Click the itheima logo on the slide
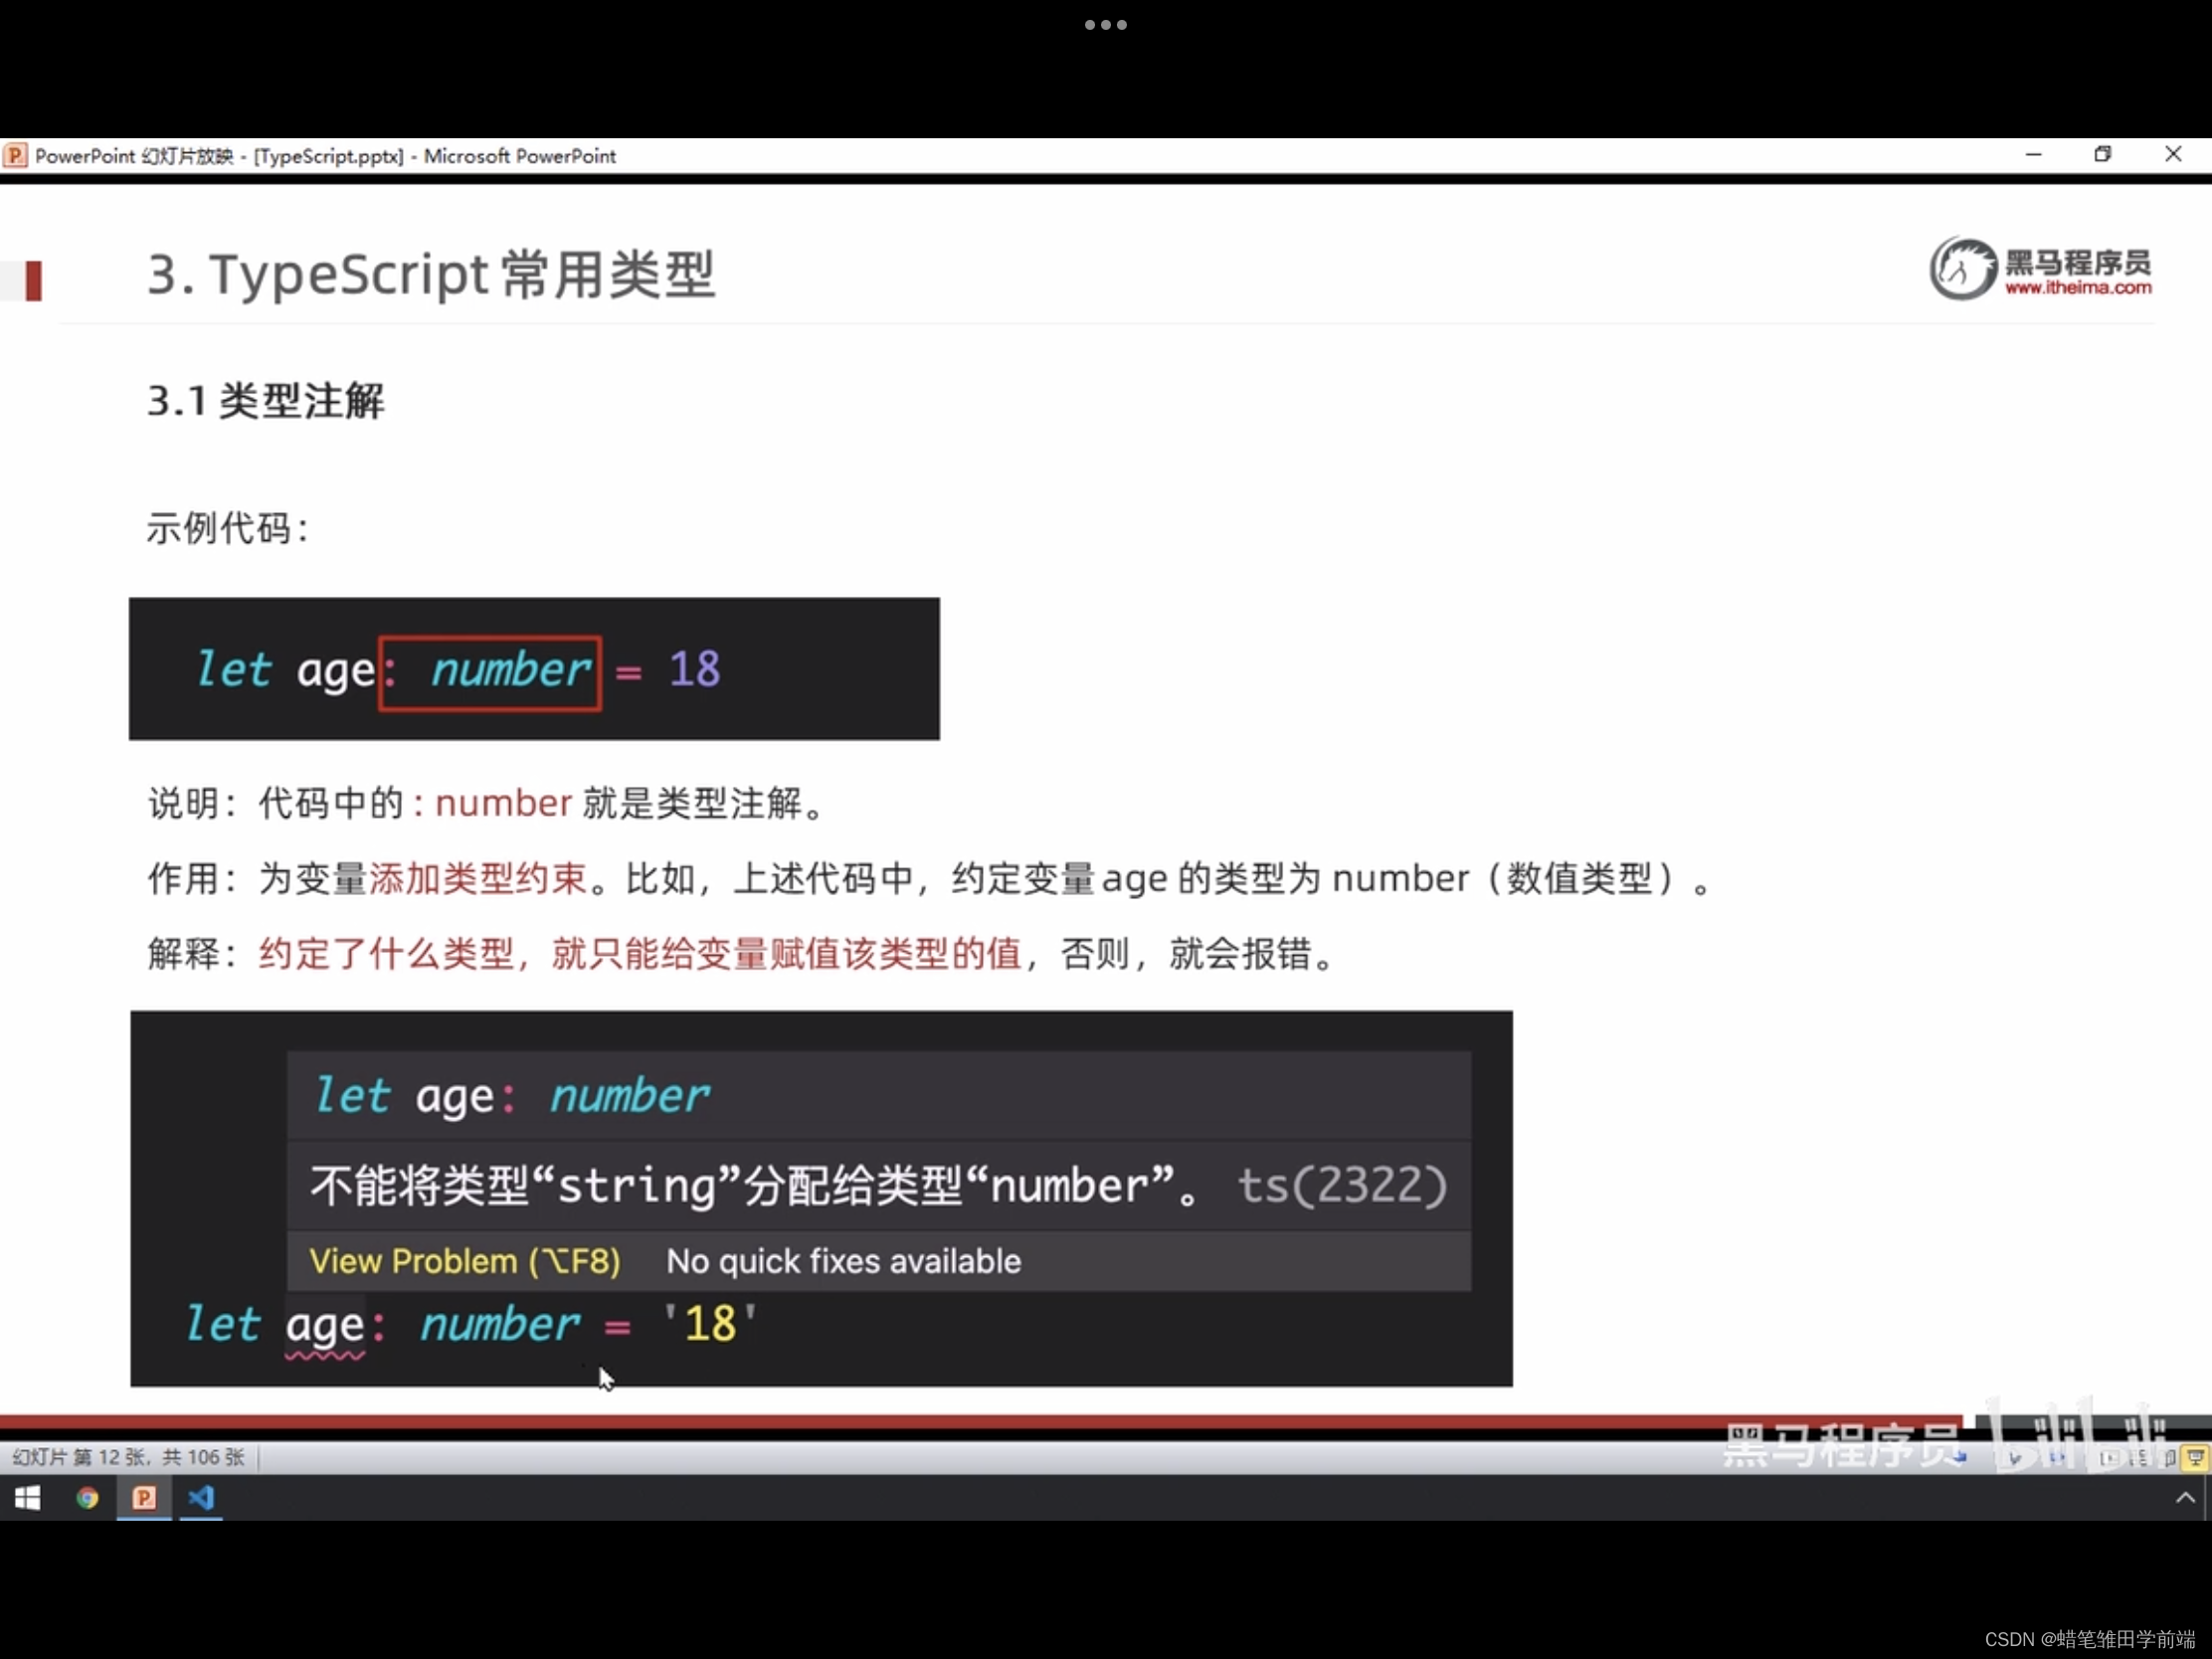 click(x=2040, y=267)
